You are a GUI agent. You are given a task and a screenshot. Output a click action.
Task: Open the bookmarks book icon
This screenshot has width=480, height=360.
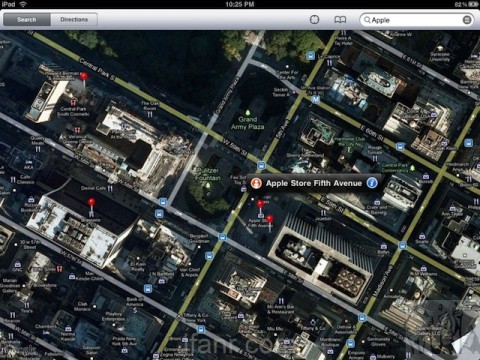340,20
